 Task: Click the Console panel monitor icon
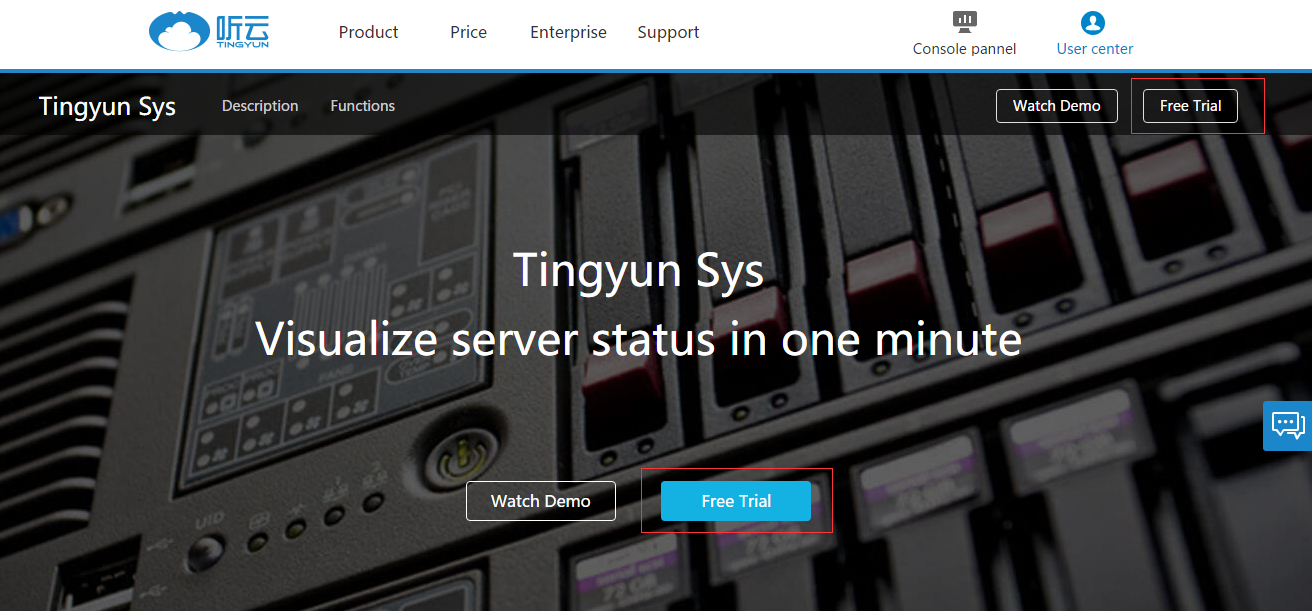pyautogui.click(x=964, y=21)
